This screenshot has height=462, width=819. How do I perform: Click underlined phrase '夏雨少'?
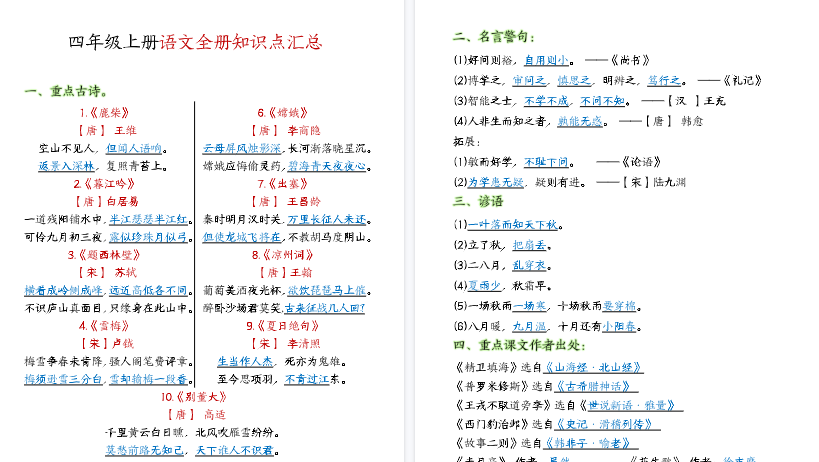click(485, 286)
